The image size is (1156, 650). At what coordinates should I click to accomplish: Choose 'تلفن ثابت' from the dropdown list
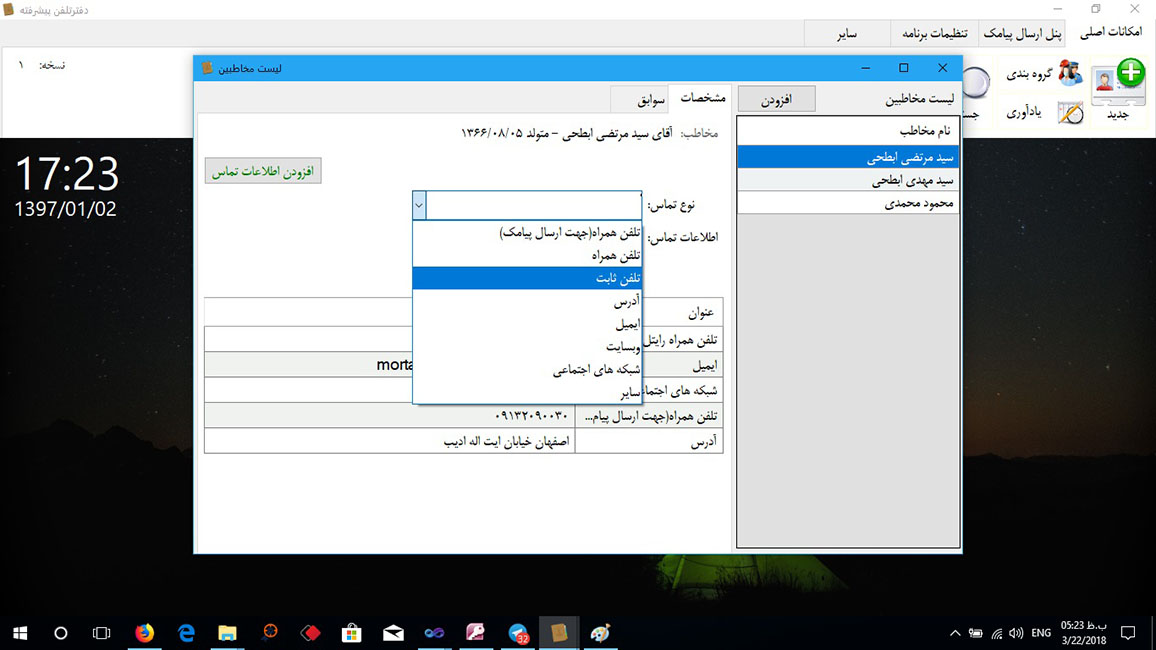tap(527, 278)
